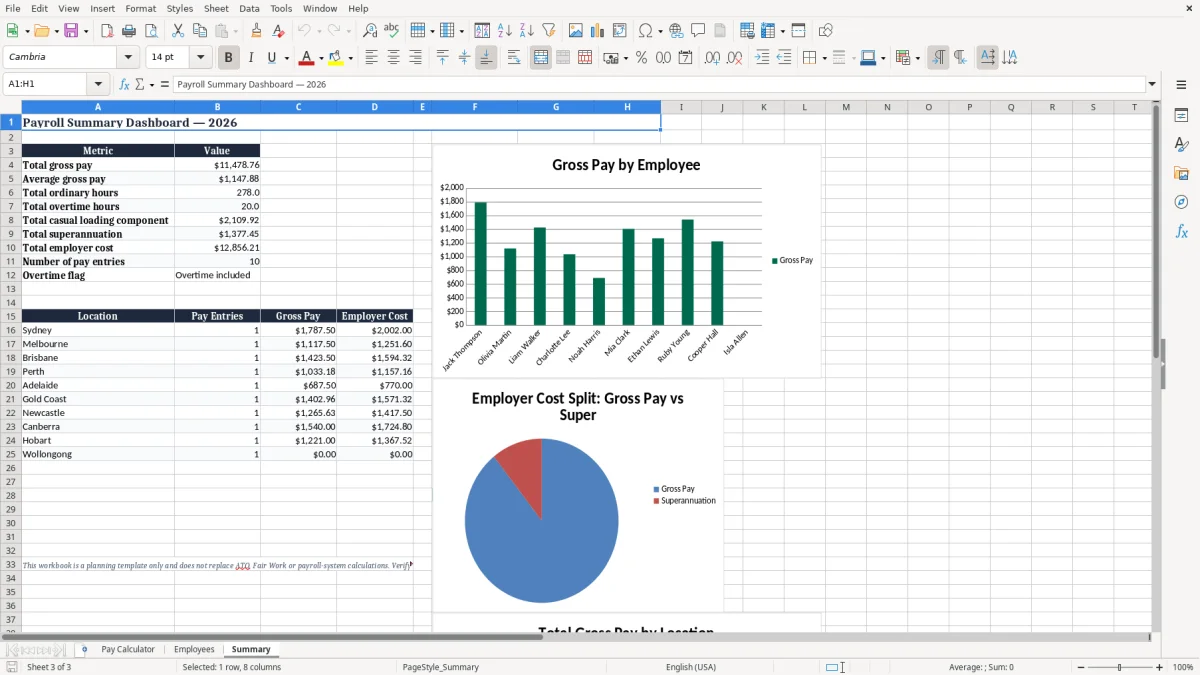Open the Borders dropdown arrow
1200x675 pixels.
(824, 58)
